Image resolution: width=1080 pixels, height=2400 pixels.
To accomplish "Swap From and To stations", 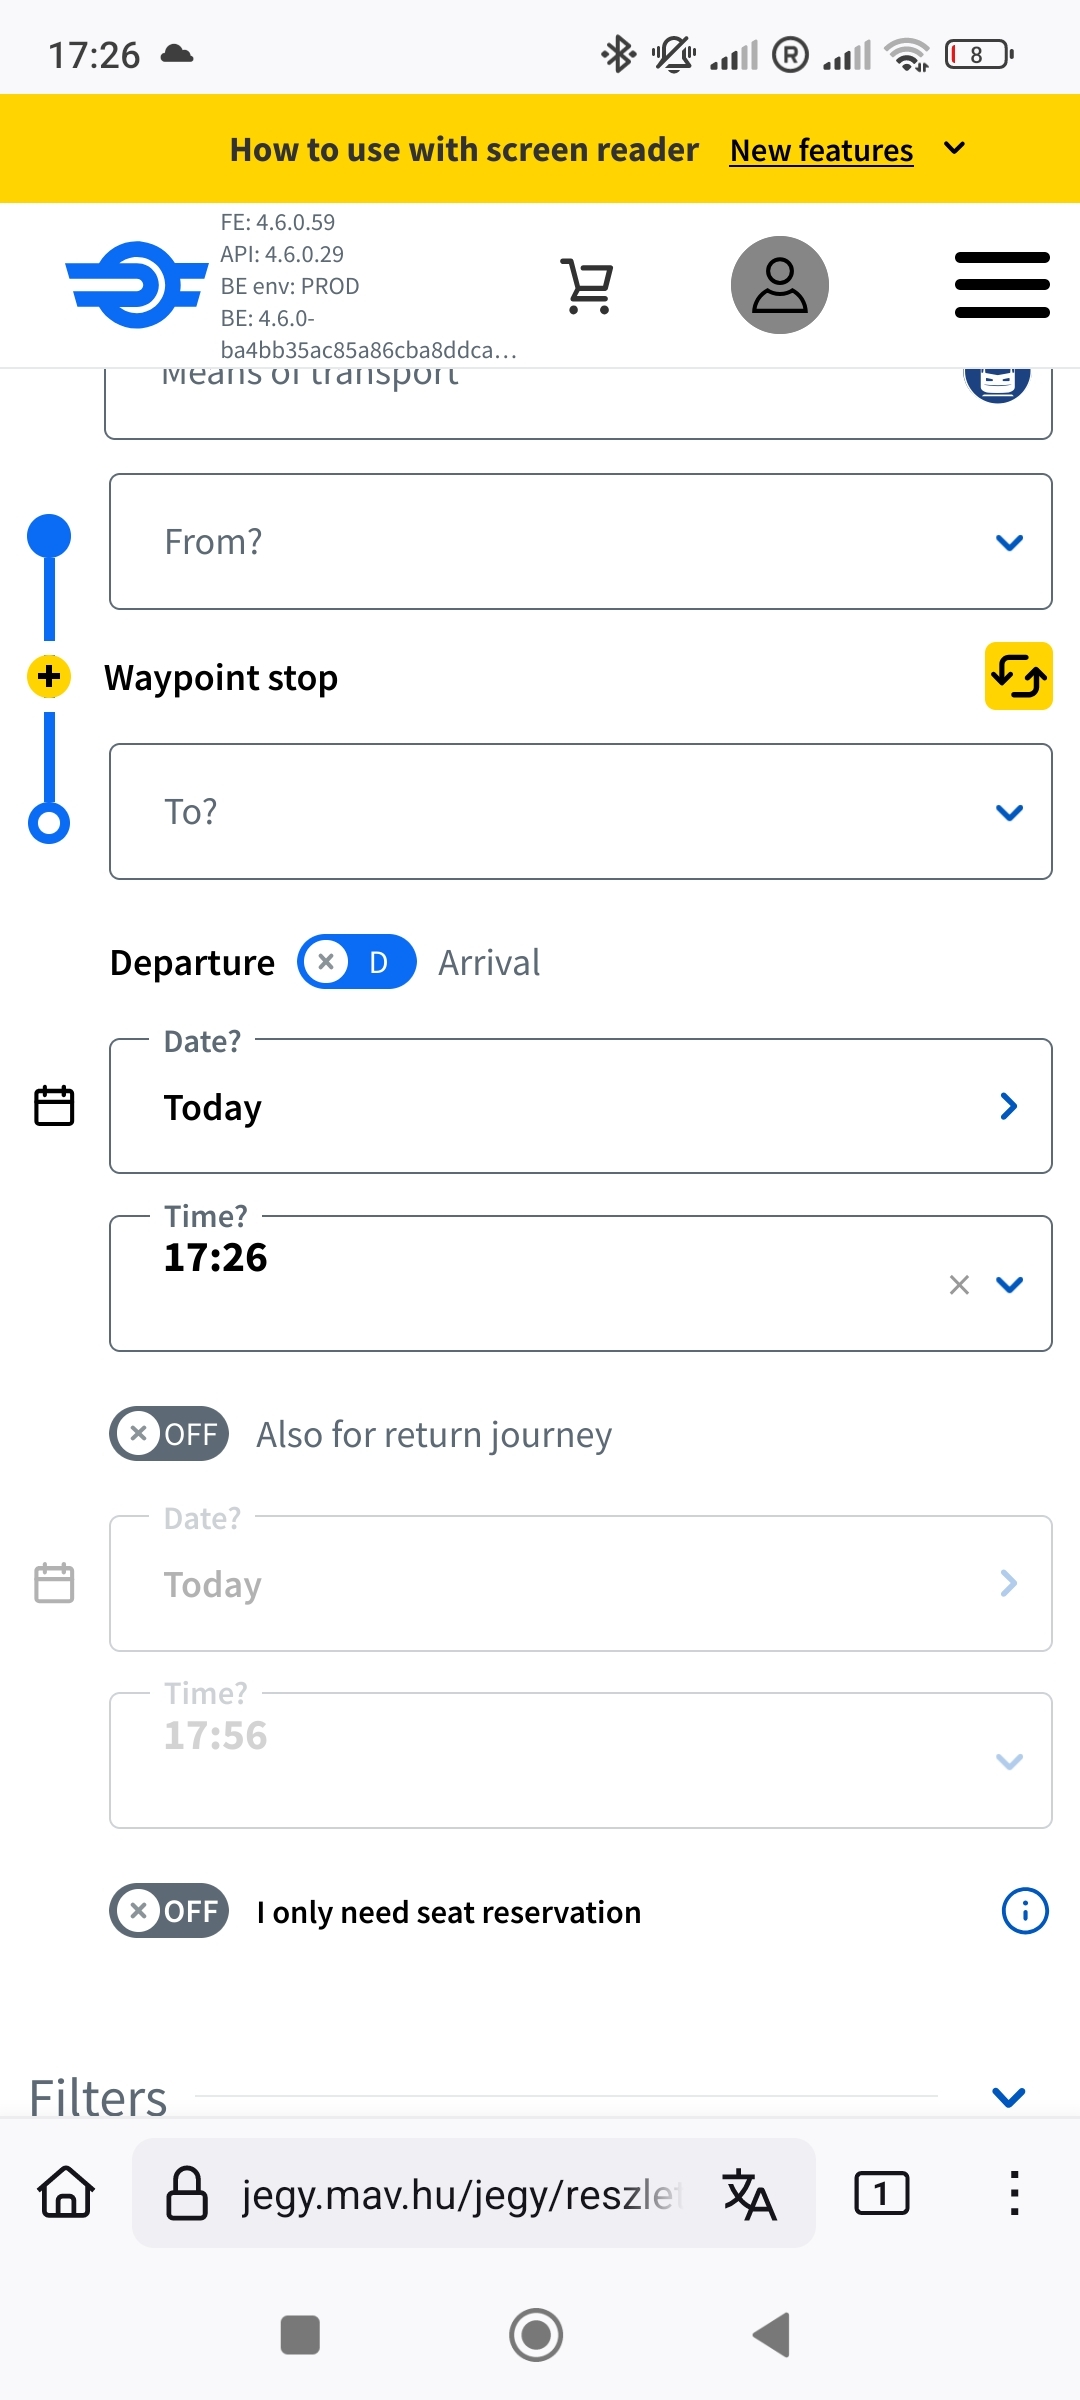I will [1018, 676].
